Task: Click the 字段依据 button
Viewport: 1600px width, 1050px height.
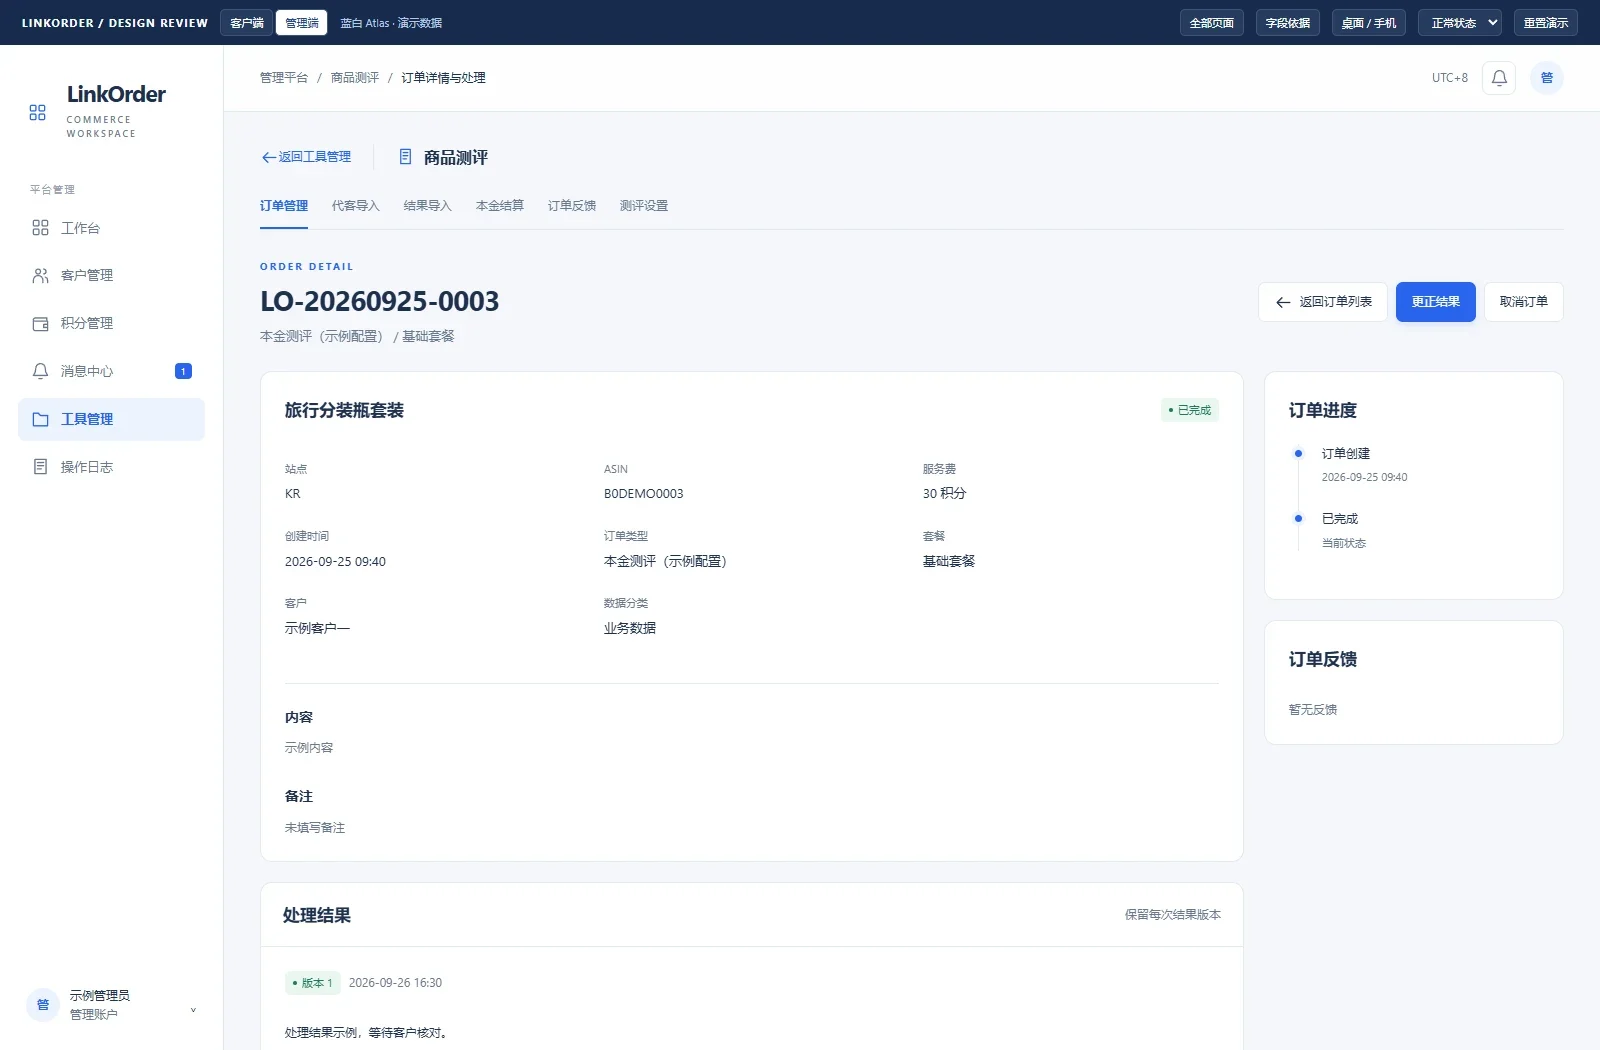Action: click(x=1288, y=23)
